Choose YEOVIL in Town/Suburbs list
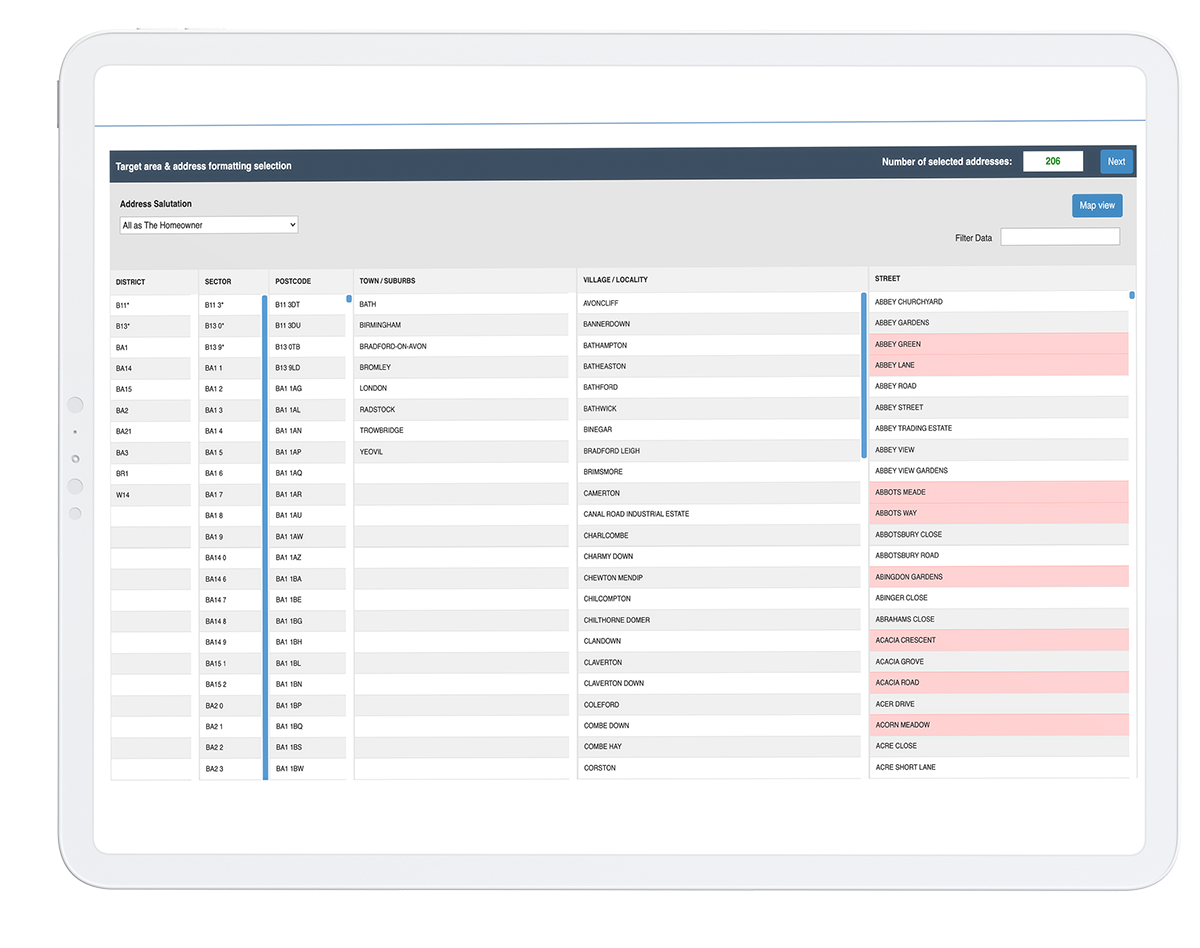This screenshot has width=1200, height=948. click(460, 452)
